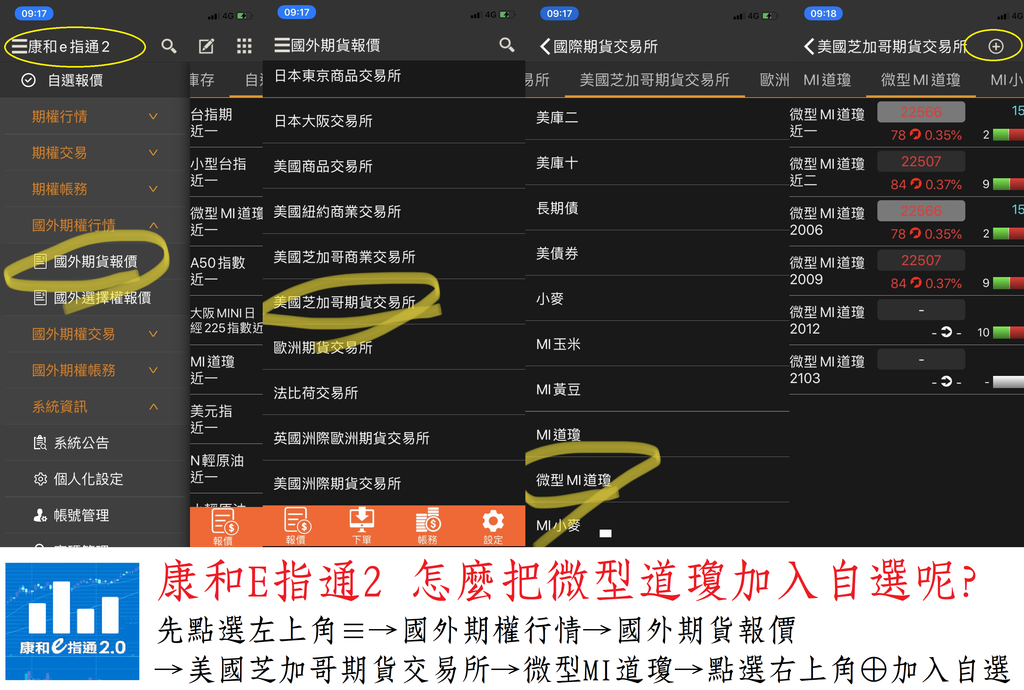Choose 美國芝加哥商業交易所 from the exchange list
This screenshot has width=1024, height=690.
(394, 257)
